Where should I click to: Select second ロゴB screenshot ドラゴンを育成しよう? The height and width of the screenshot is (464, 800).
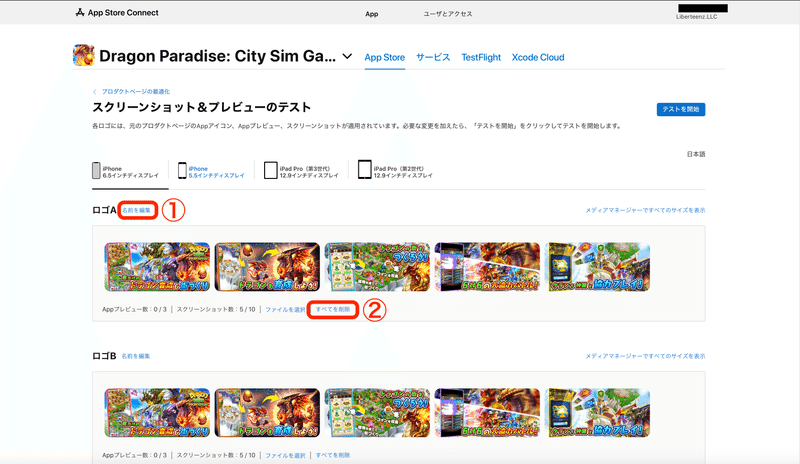[267, 413]
